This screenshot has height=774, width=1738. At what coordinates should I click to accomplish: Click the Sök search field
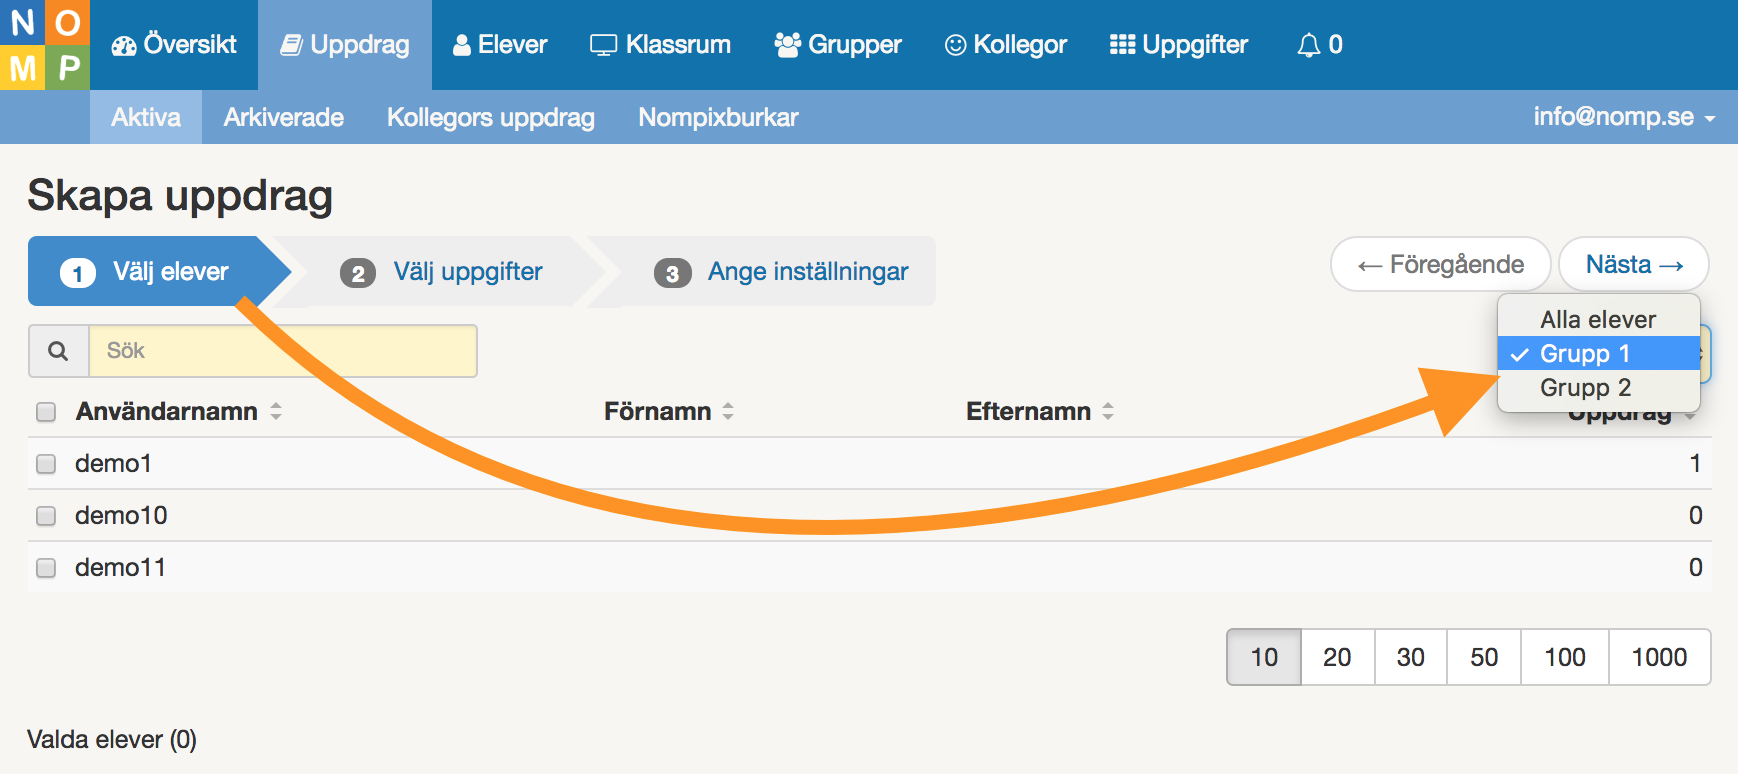click(282, 351)
